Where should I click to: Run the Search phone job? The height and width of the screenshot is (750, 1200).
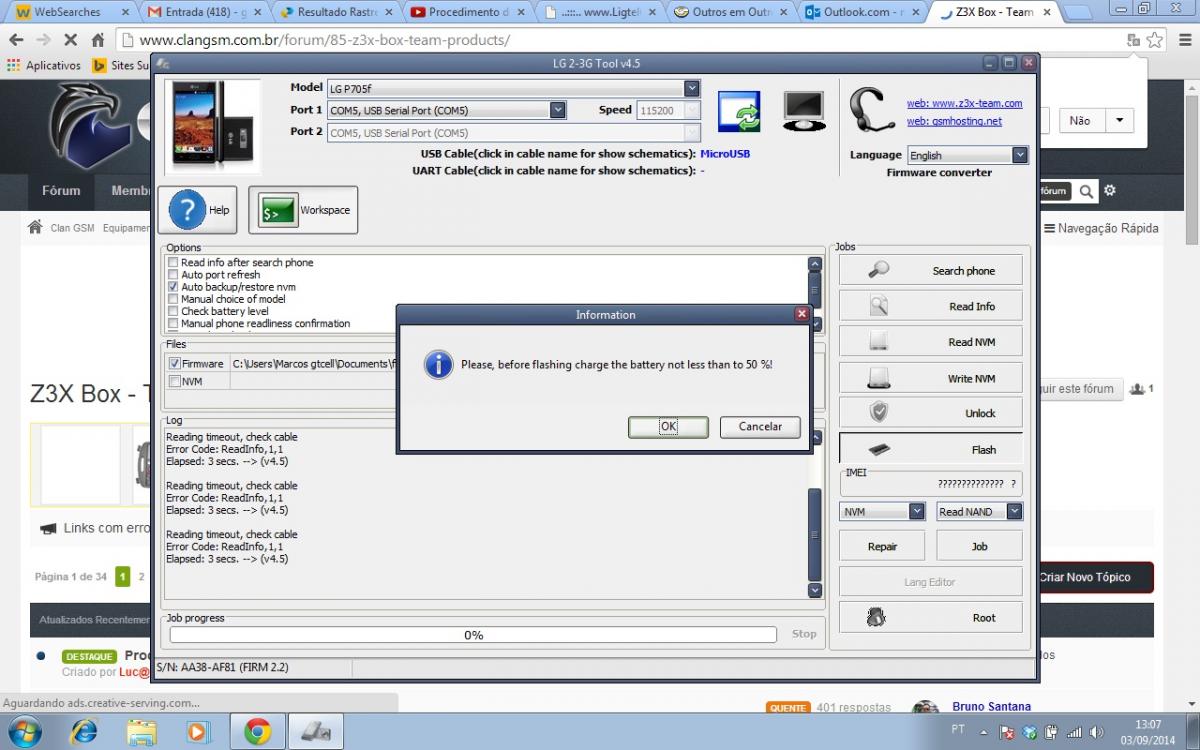coord(931,270)
